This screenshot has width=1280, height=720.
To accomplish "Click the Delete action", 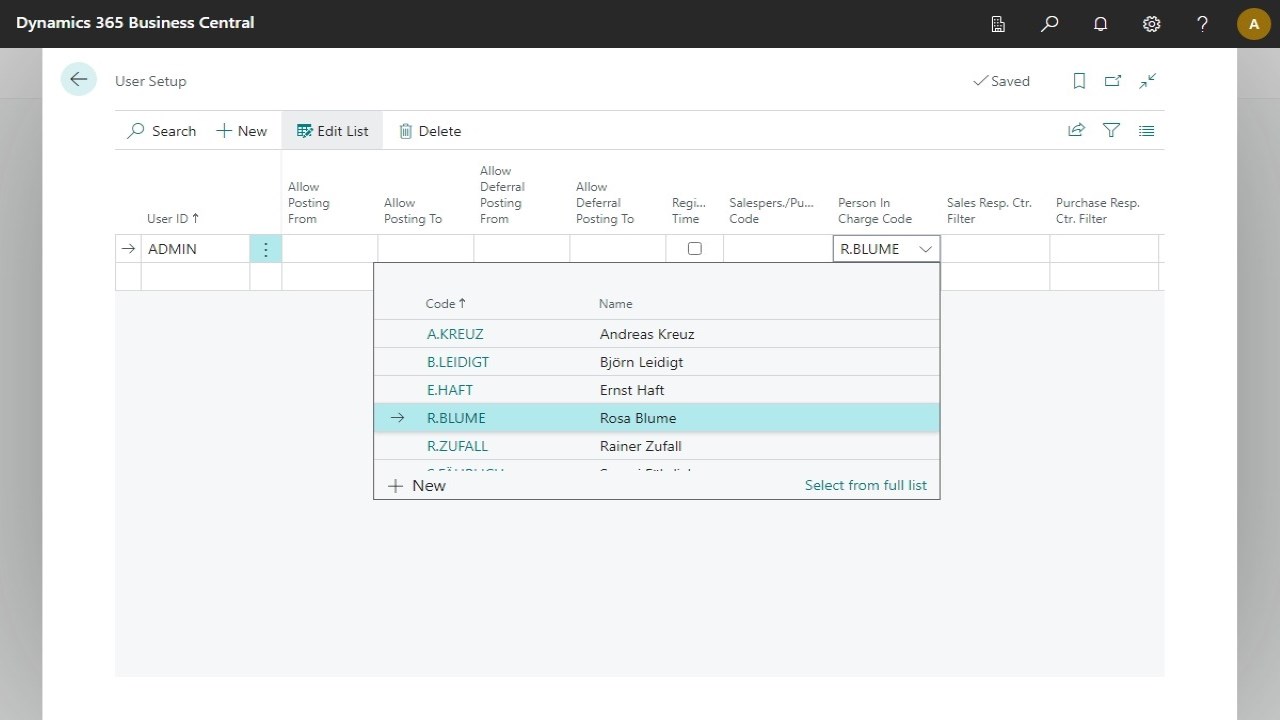I will (429, 130).
